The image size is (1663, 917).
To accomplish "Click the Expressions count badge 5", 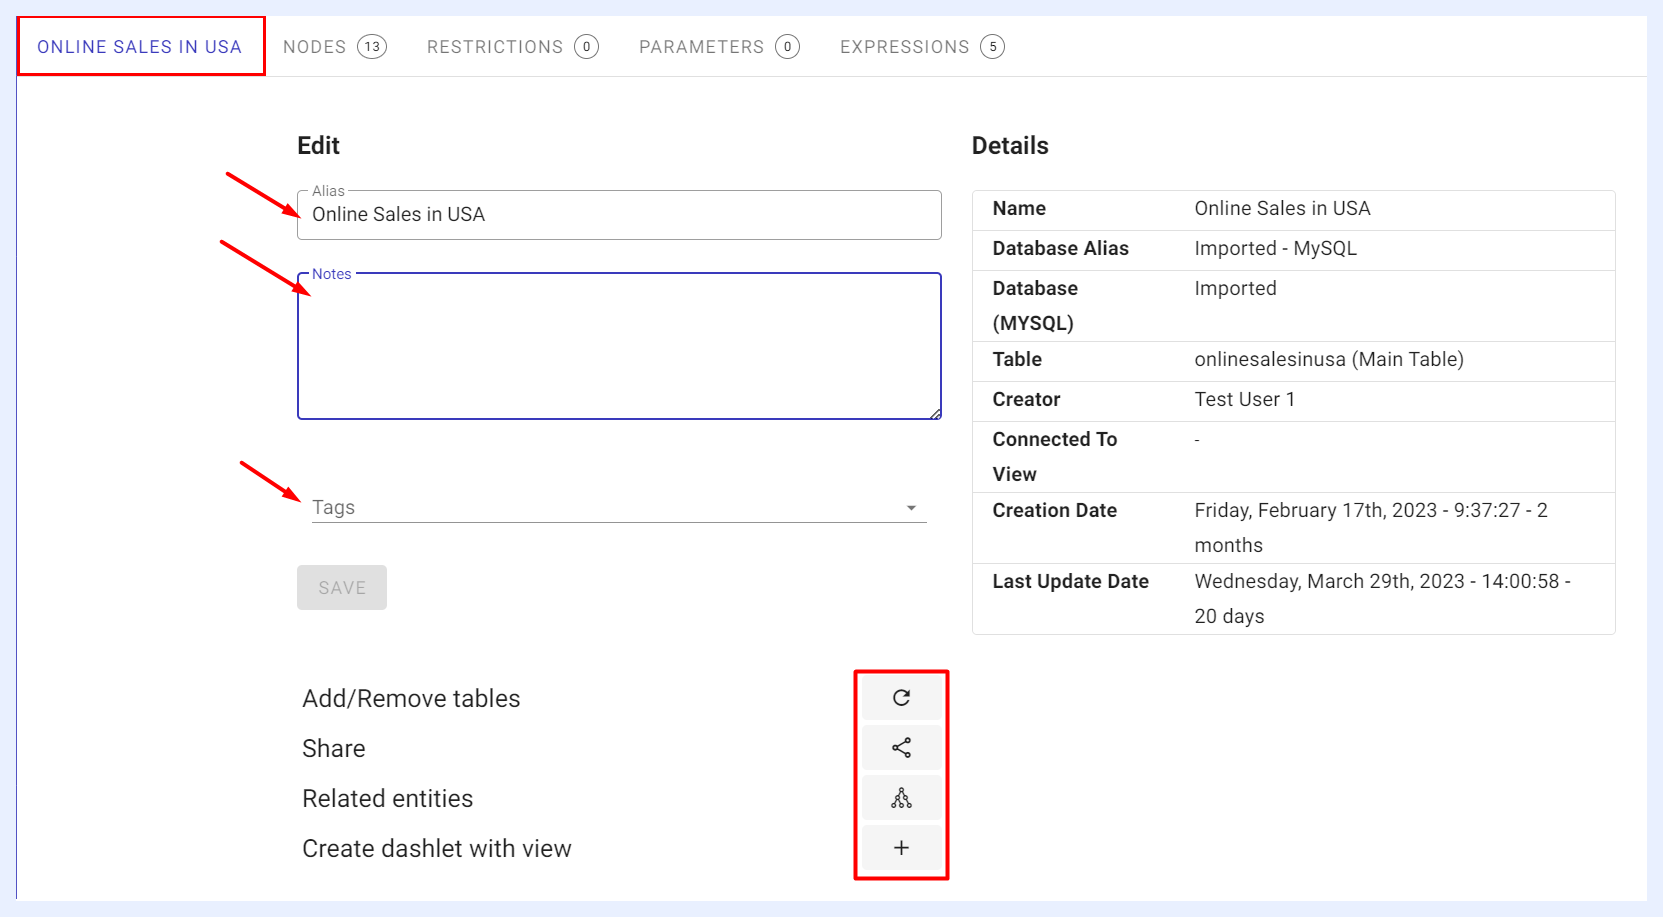I will click(992, 47).
